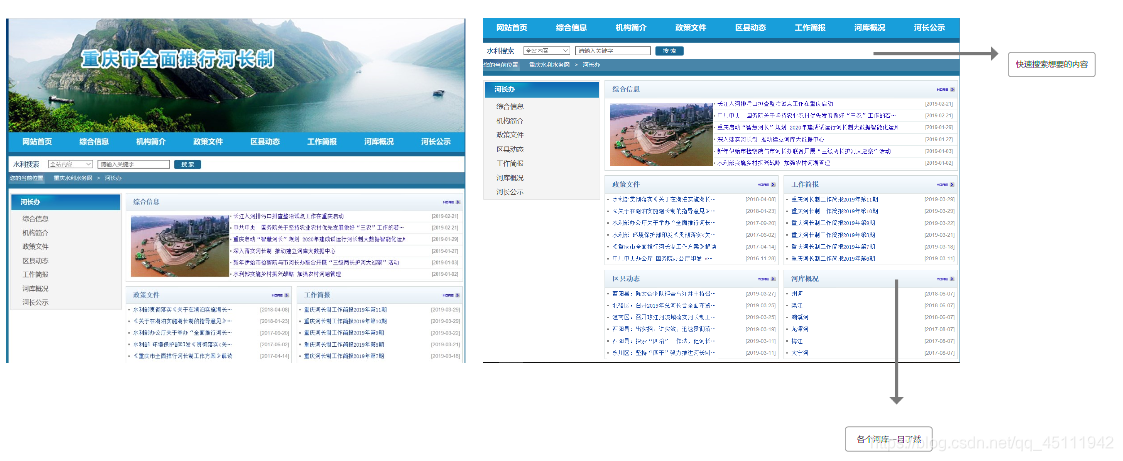Image resolution: width=1123 pixels, height=461 pixels.
Task: Open 区县动态 in left page sidebar
Action: pos(35,261)
